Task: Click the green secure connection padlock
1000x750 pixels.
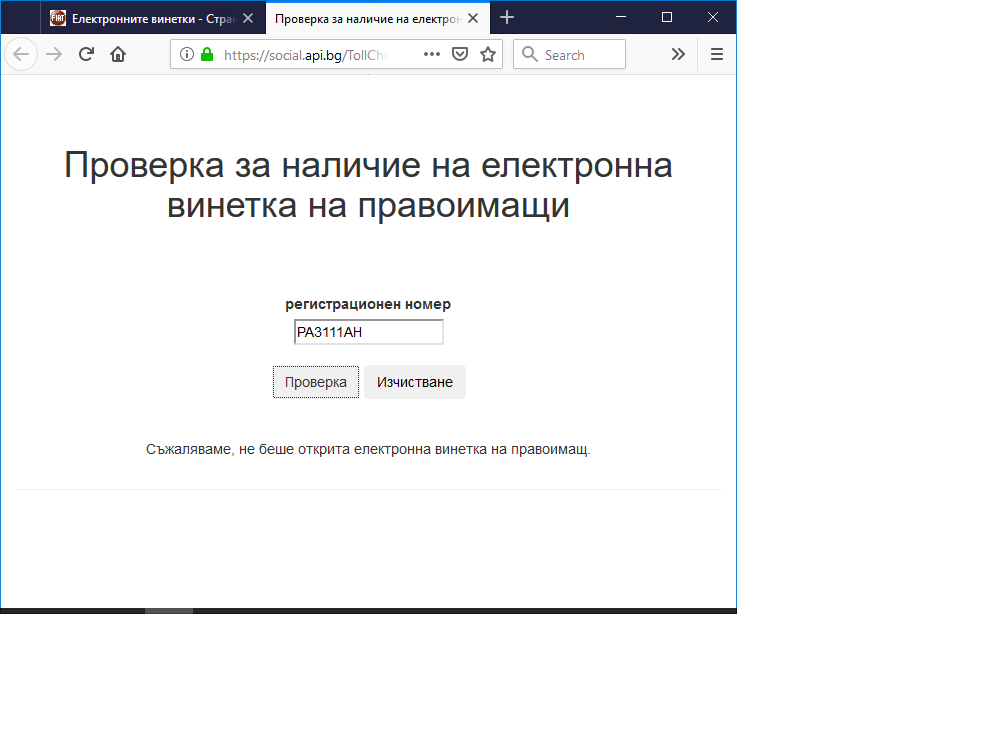Action: coord(207,55)
